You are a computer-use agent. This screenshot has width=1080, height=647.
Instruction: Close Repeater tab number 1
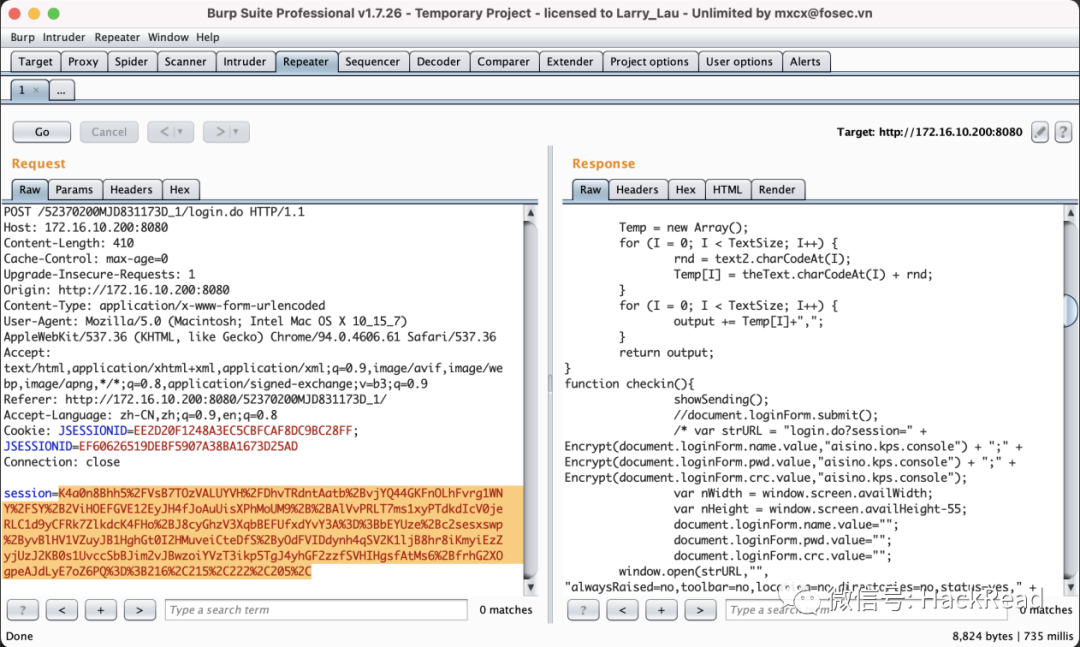[x=37, y=90]
